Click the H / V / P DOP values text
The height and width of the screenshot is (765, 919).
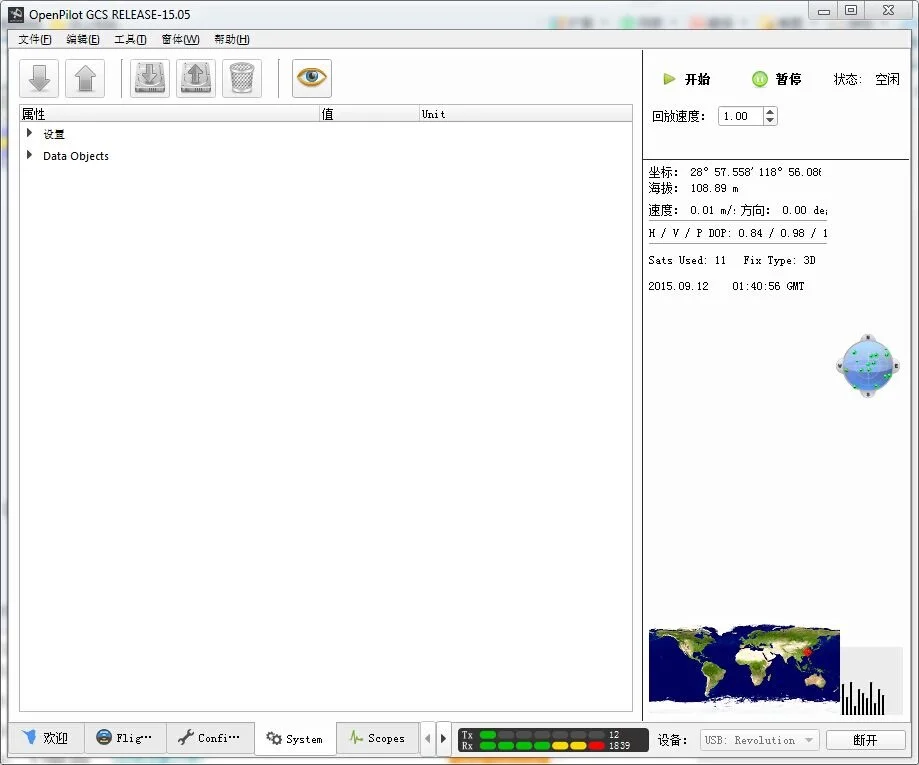[x=738, y=233]
